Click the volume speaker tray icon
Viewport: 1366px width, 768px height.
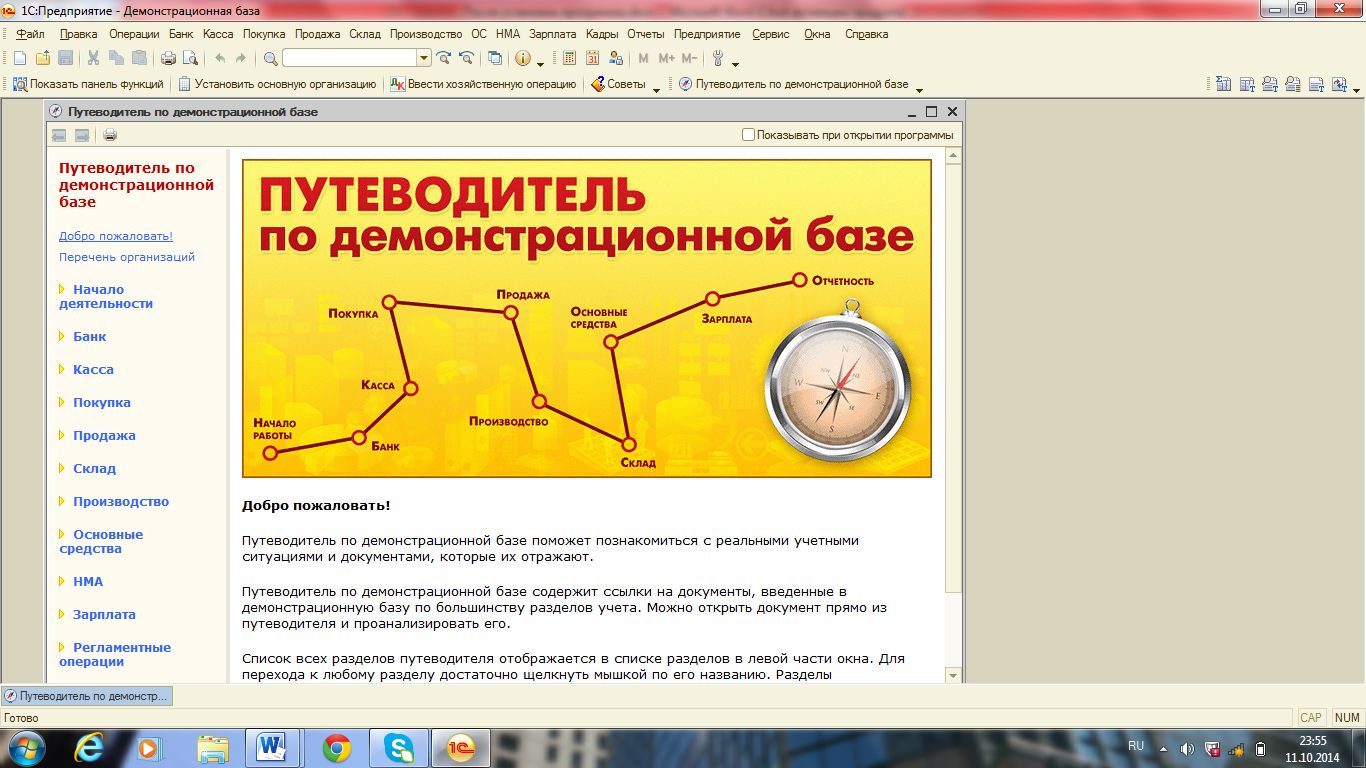click(1187, 748)
